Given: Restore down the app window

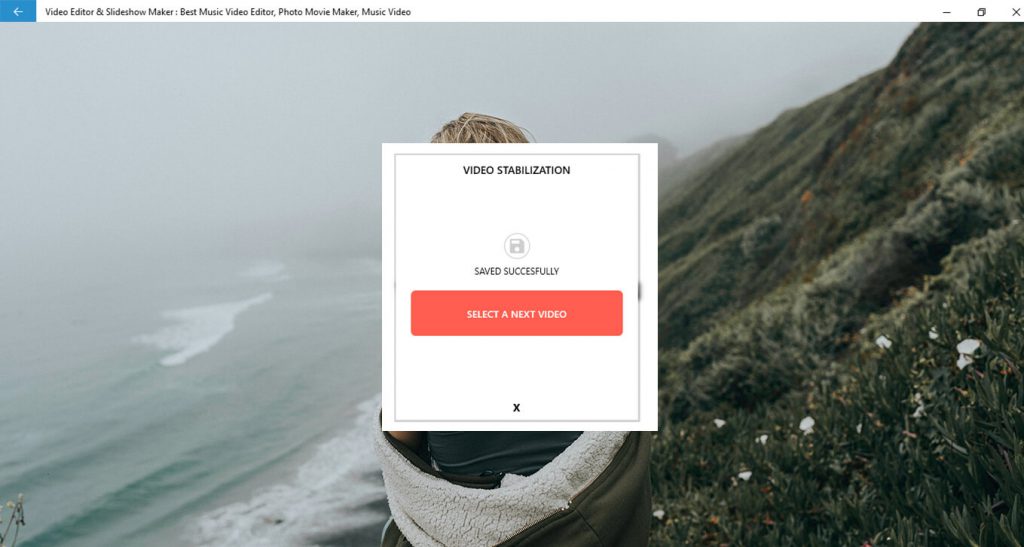Looking at the screenshot, I should (x=981, y=11).
